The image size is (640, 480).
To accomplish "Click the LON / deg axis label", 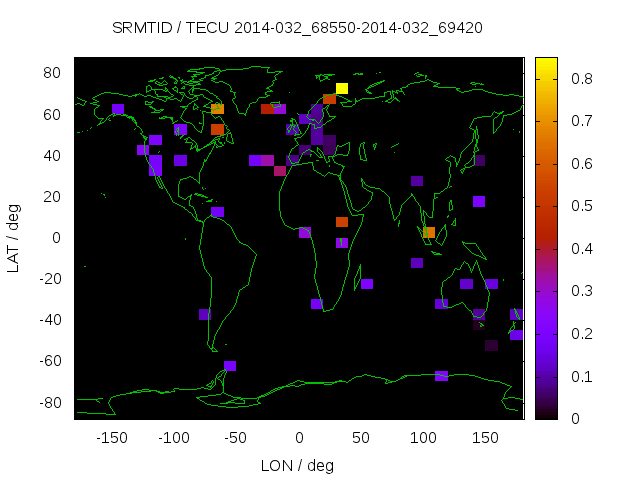I will tap(298, 465).
